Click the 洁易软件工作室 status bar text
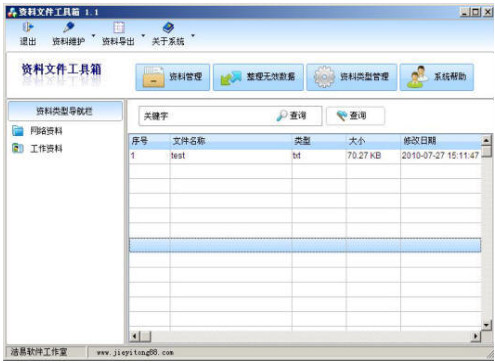Image resolution: width=495 pixels, height=363 pixels. point(39,352)
